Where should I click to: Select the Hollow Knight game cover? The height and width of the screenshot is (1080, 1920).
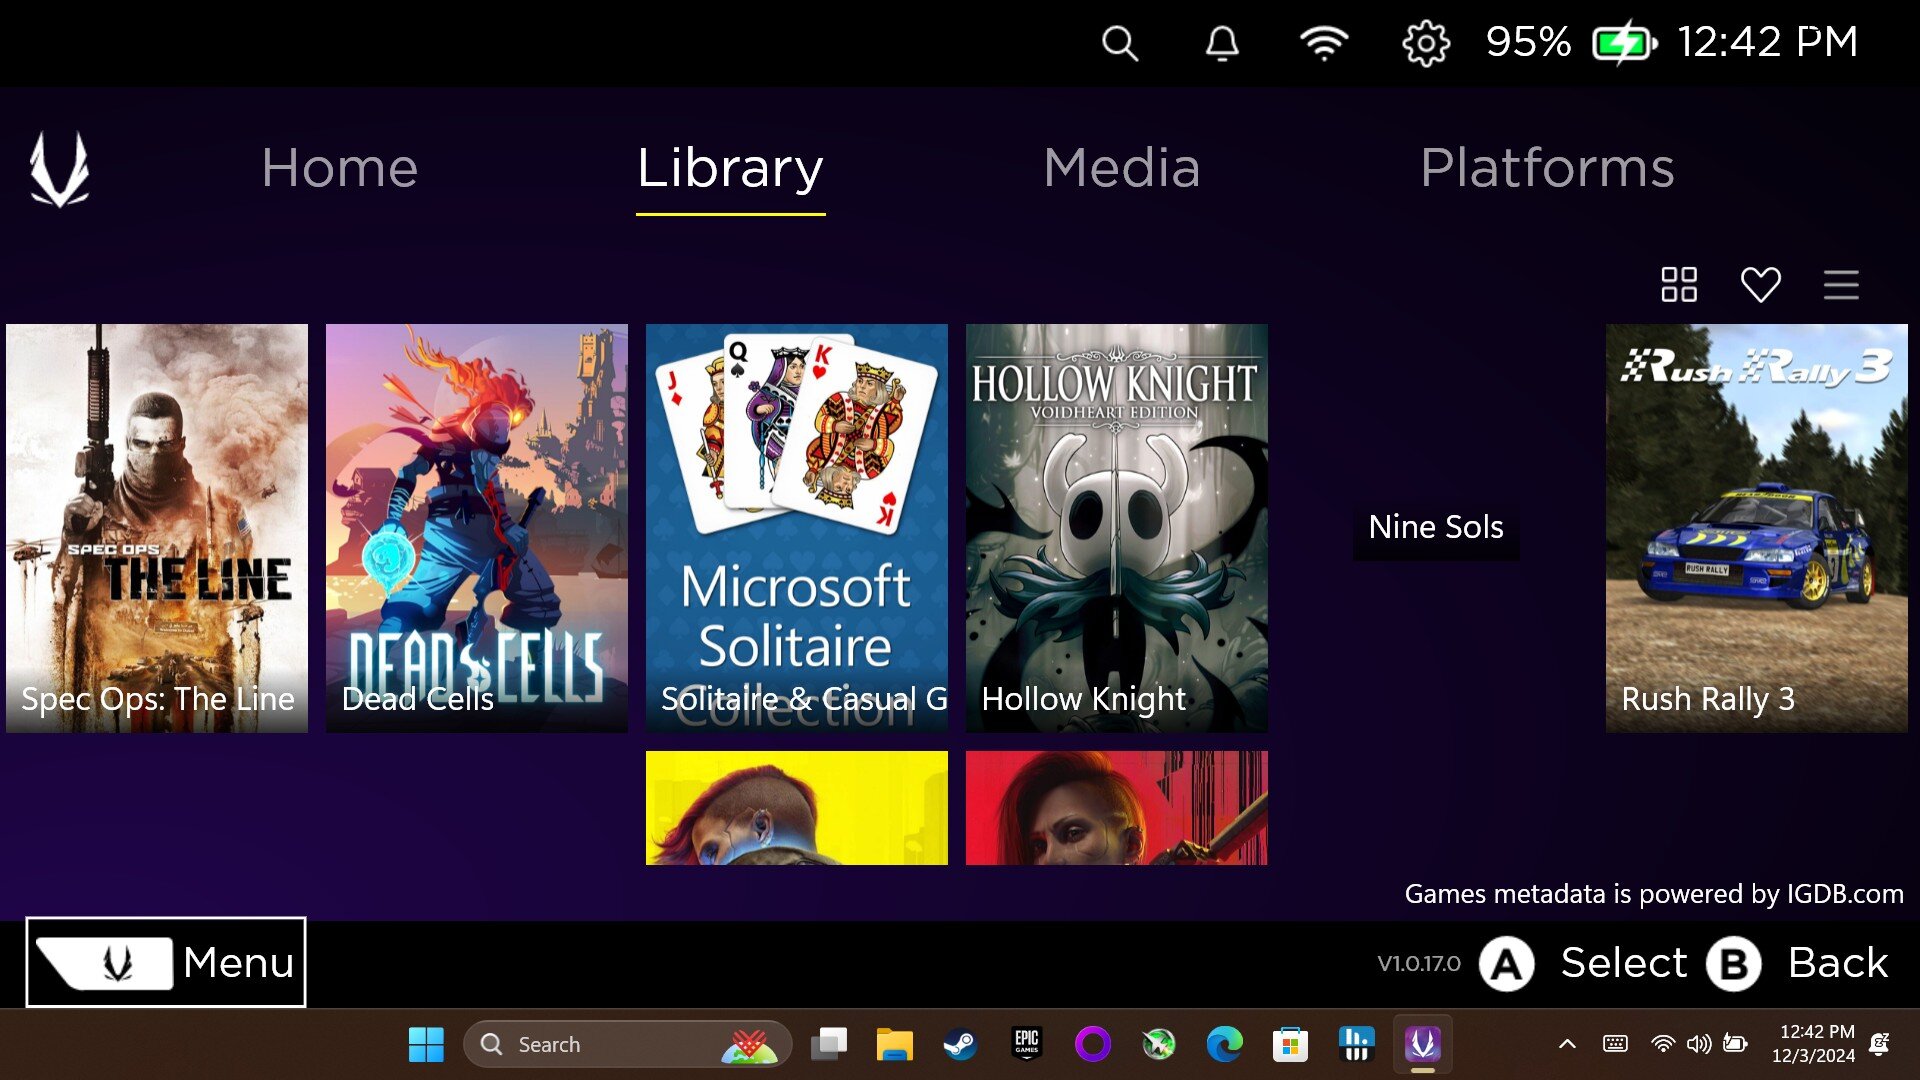[x=1116, y=528]
